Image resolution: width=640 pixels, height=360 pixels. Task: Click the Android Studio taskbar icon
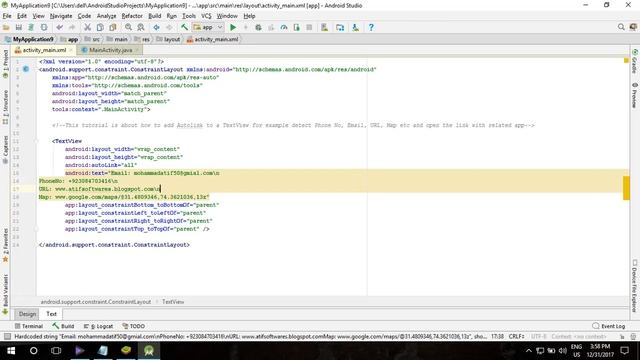pos(149,351)
